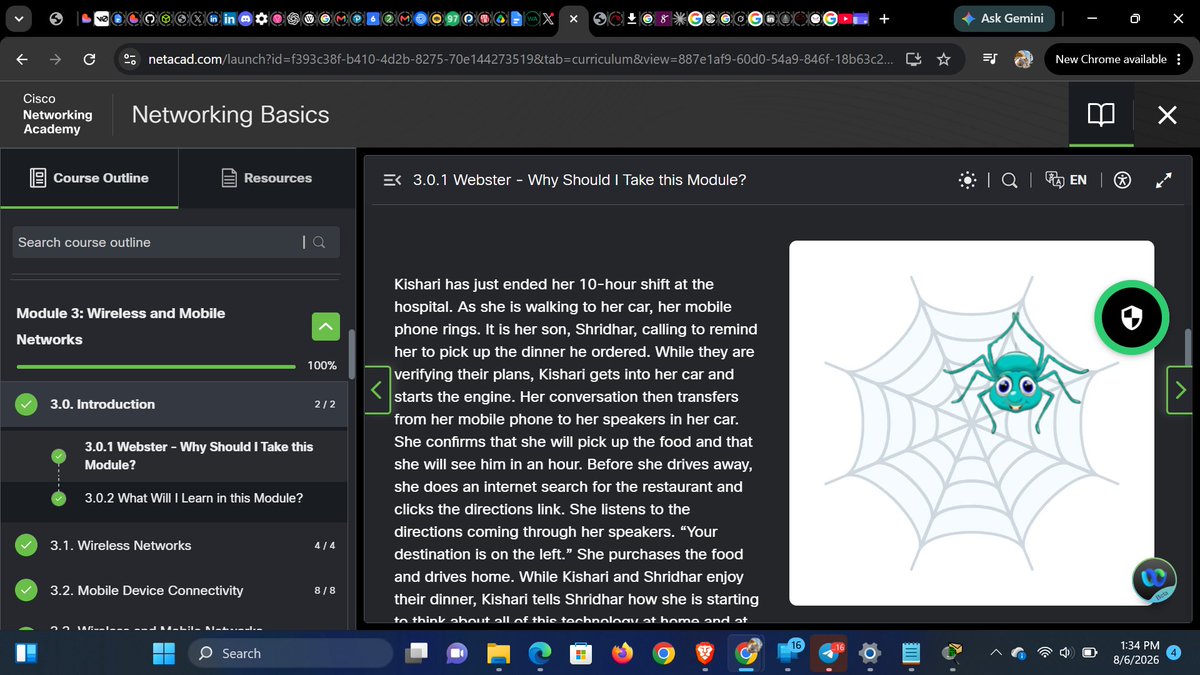Launch Firefox from the taskbar
This screenshot has height=675, width=1200.
[622, 653]
